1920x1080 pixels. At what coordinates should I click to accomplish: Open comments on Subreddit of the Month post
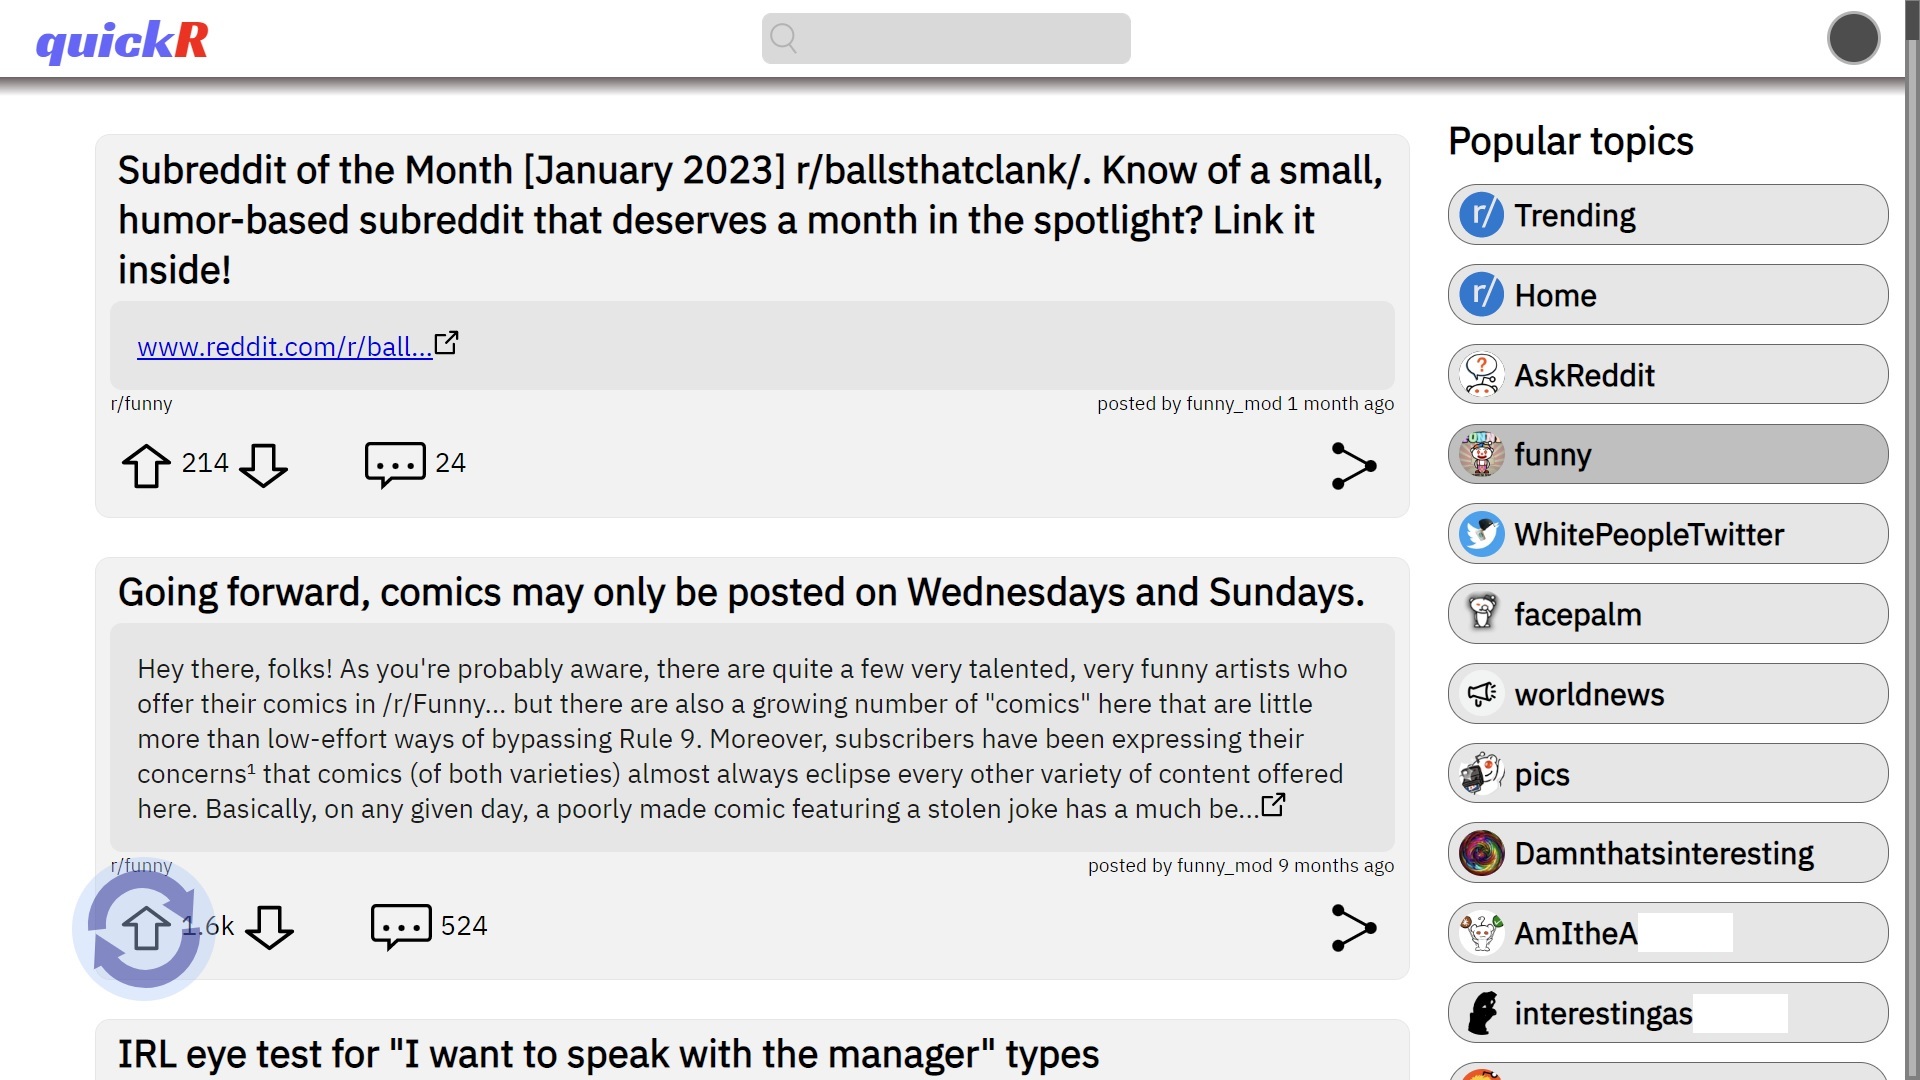(x=395, y=465)
